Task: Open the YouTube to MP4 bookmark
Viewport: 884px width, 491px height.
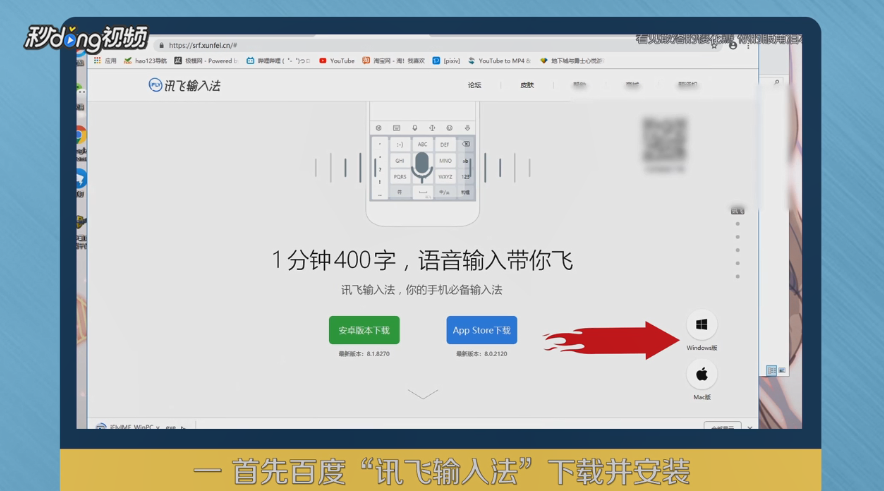Action: [500, 60]
